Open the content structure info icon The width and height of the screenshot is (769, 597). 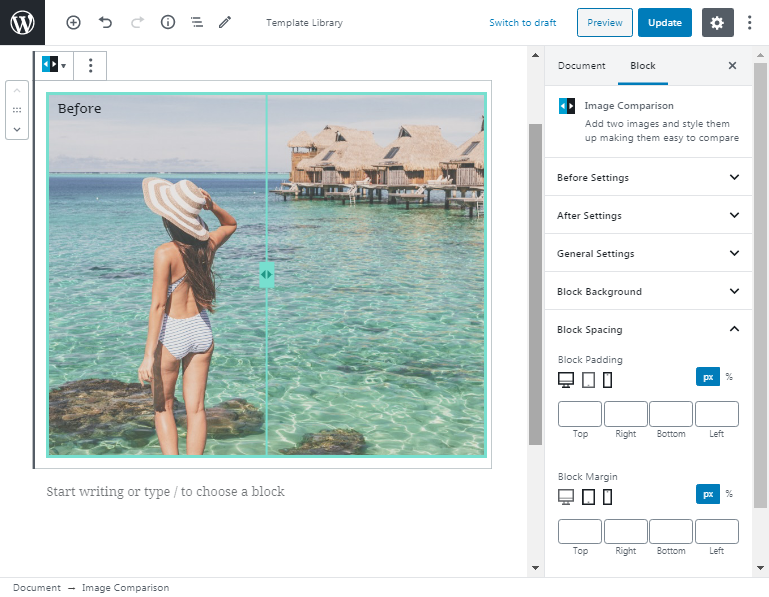coord(168,22)
